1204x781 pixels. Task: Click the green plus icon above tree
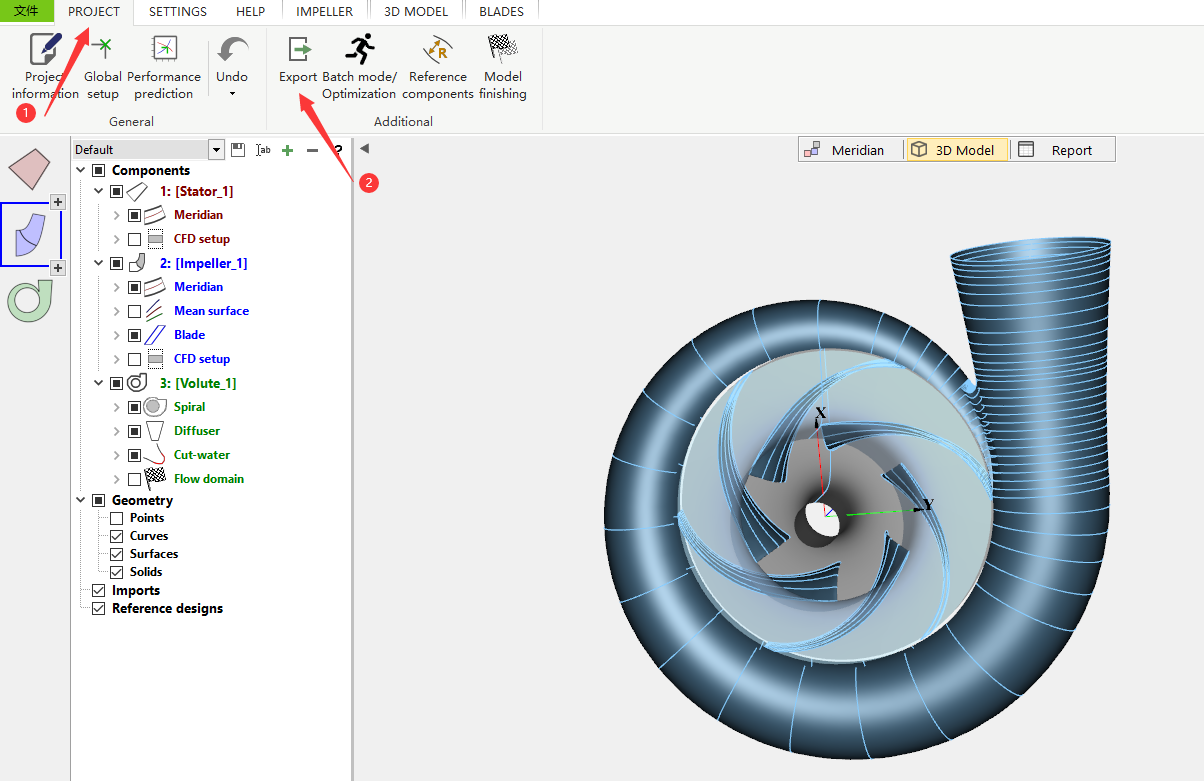[x=287, y=150]
